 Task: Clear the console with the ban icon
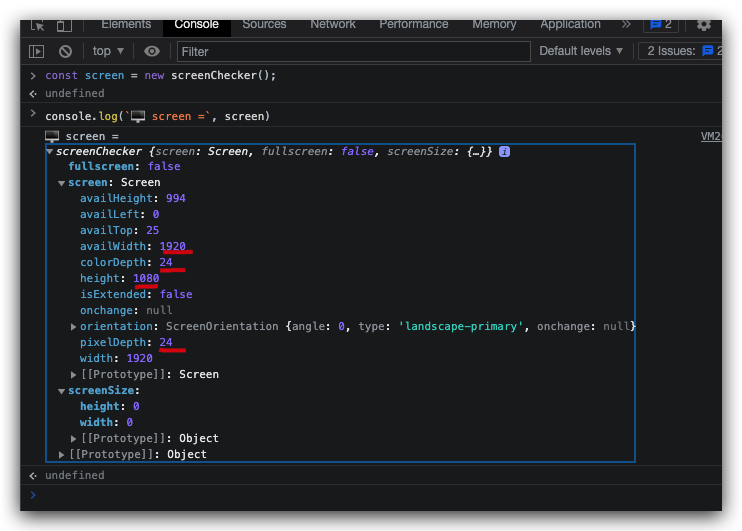pyautogui.click(x=65, y=51)
